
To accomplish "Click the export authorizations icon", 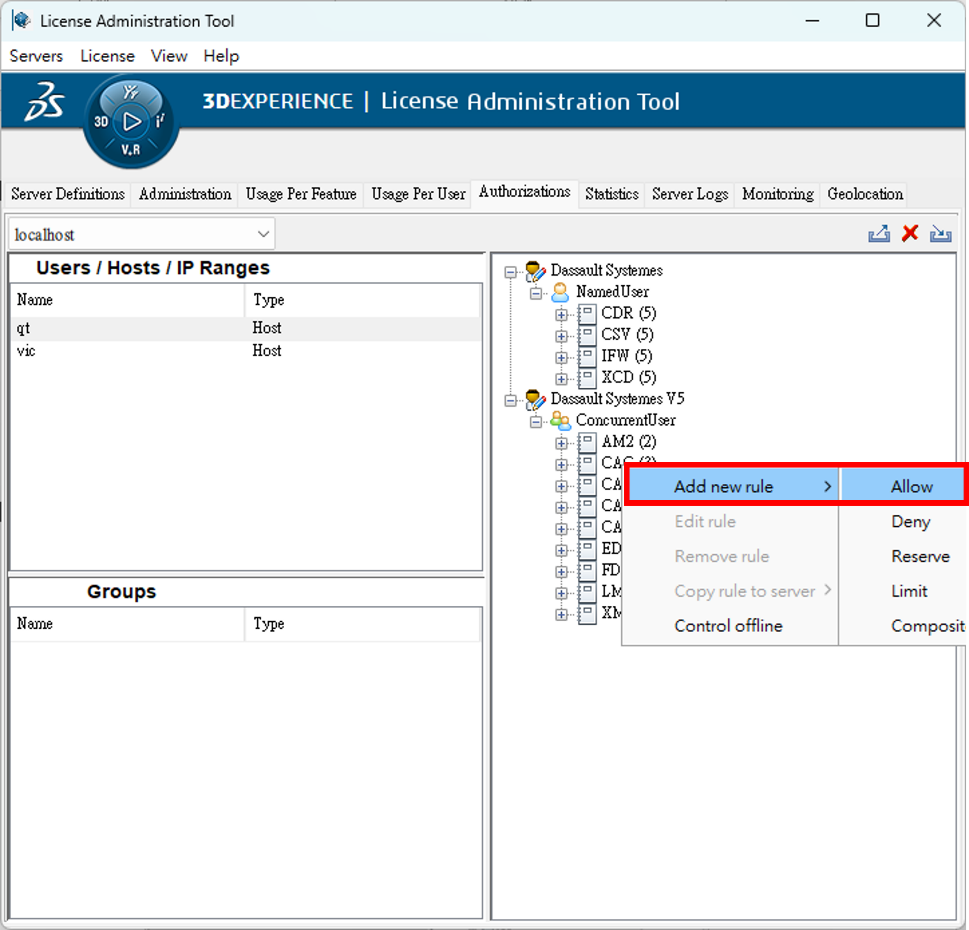I will pyautogui.click(x=879, y=234).
